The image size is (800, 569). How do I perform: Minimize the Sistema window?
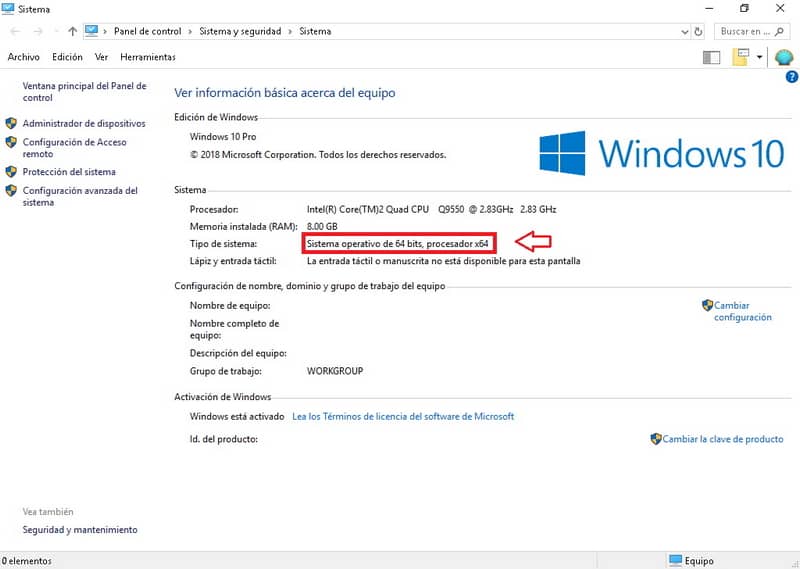tap(709, 8)
